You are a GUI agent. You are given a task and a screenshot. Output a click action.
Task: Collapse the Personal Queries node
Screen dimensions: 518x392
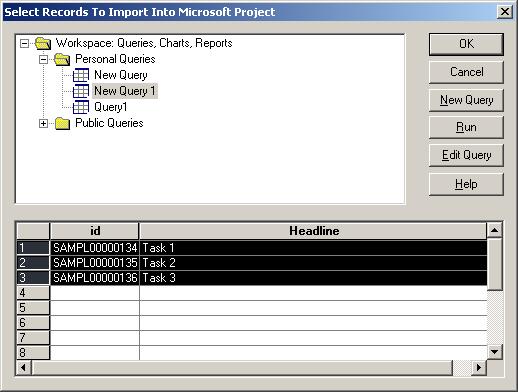(x=43, y=59)
